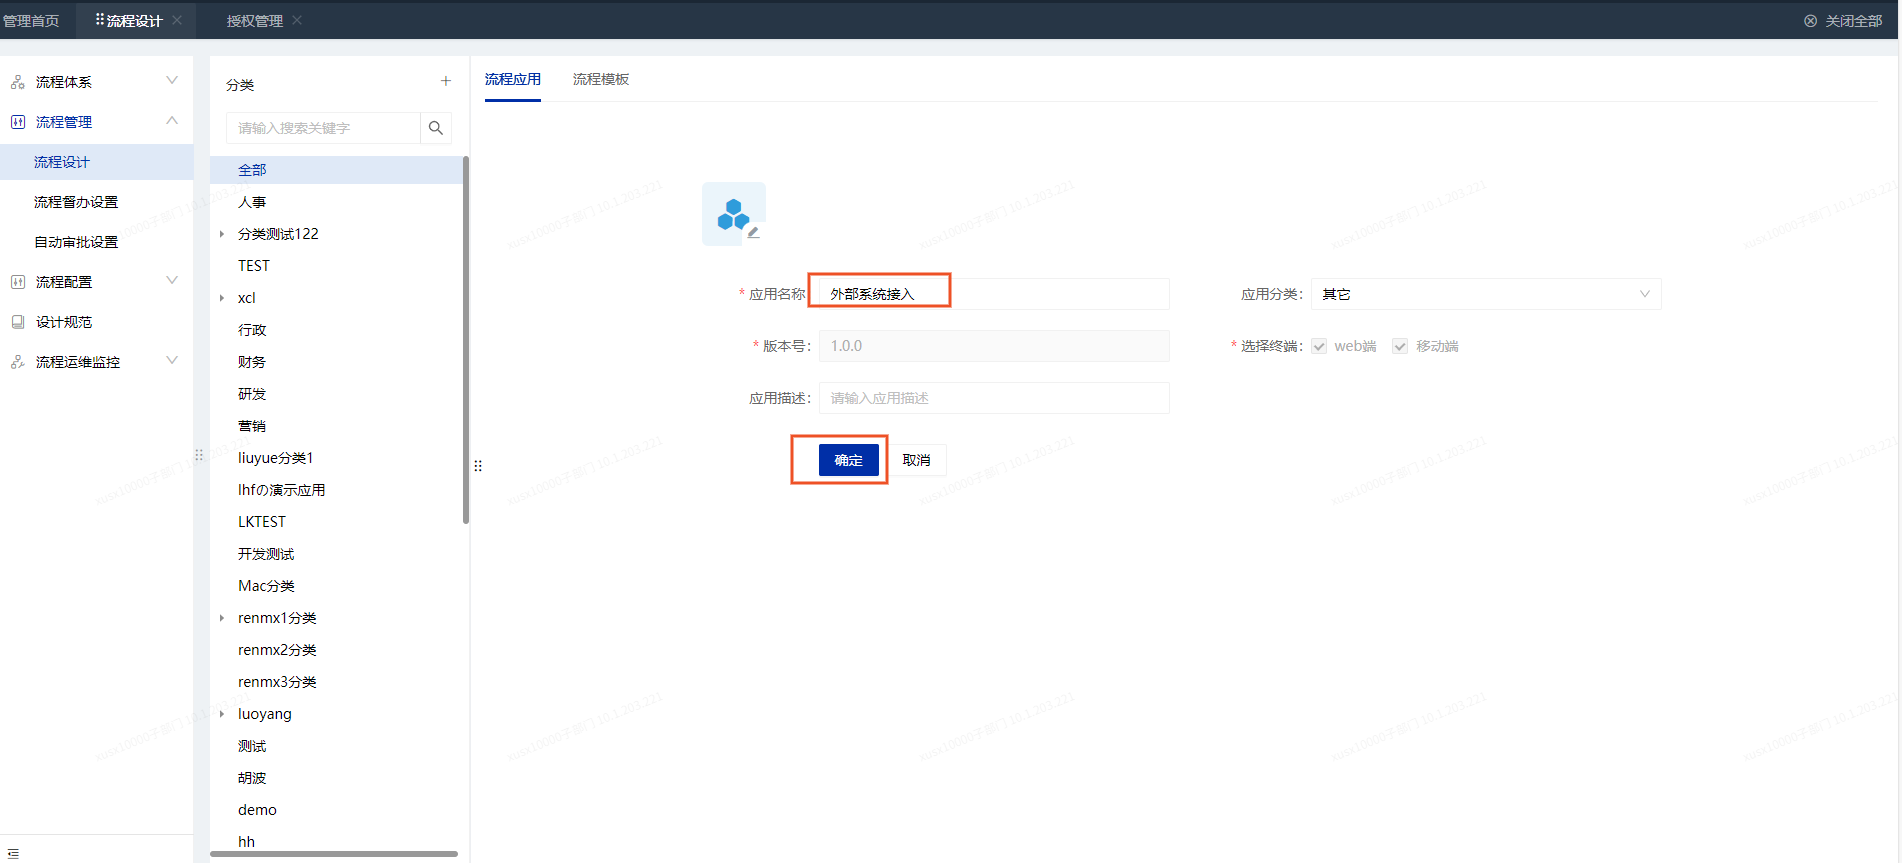Screen dimensions: 1902x863
Task: Click the 关闭全部 close icon
Action: tap(1810, 21)
